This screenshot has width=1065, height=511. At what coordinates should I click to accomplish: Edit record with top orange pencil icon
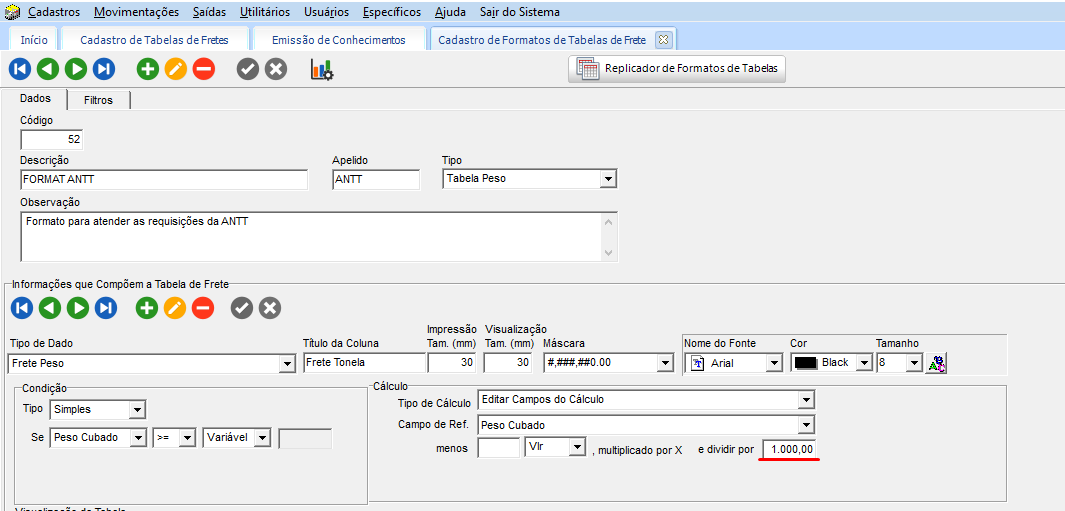tap(176, 69)
